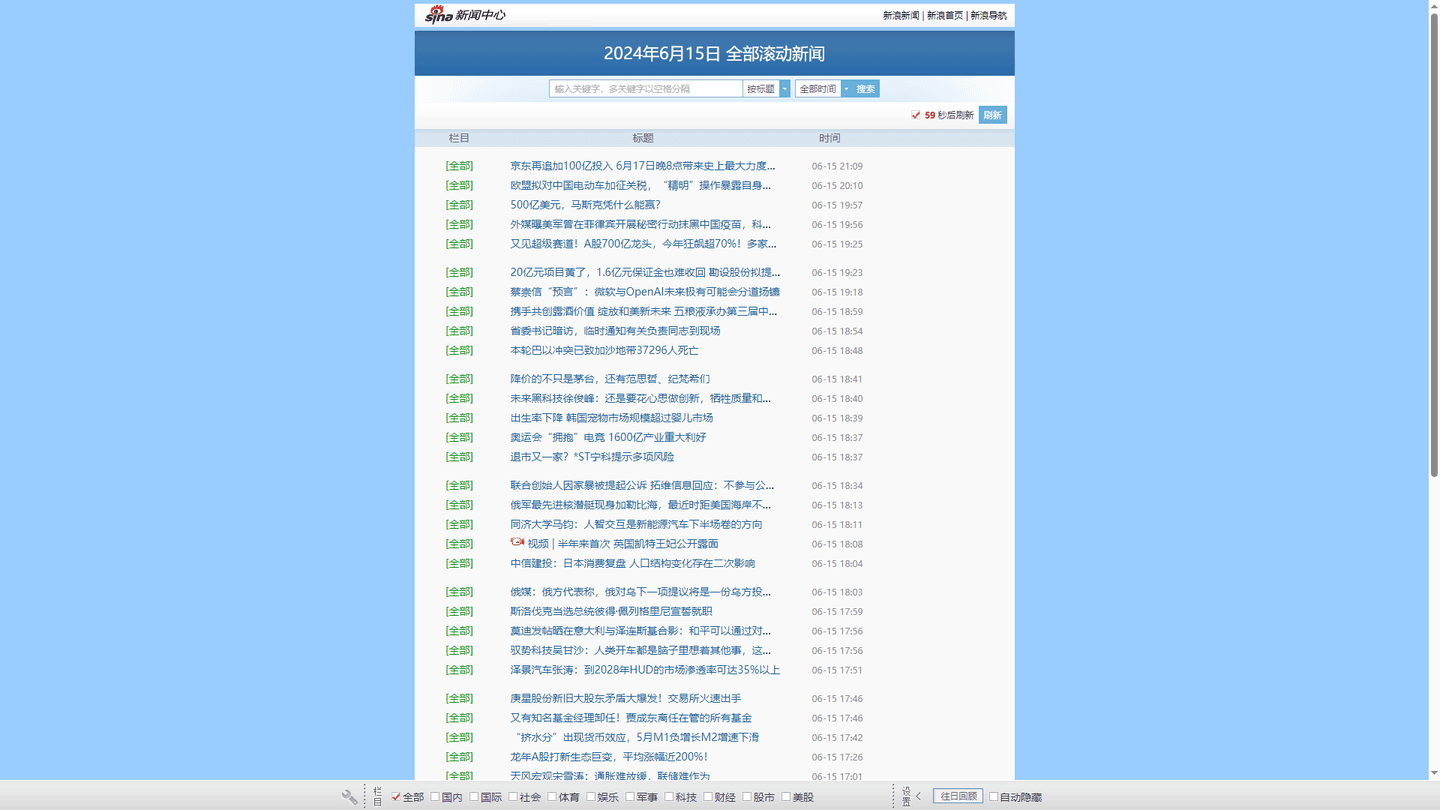Image resolution: width=1440 pixels, height=810 pixels.
Task: Click the 刷新 refresh button
Action: point(992,115)
